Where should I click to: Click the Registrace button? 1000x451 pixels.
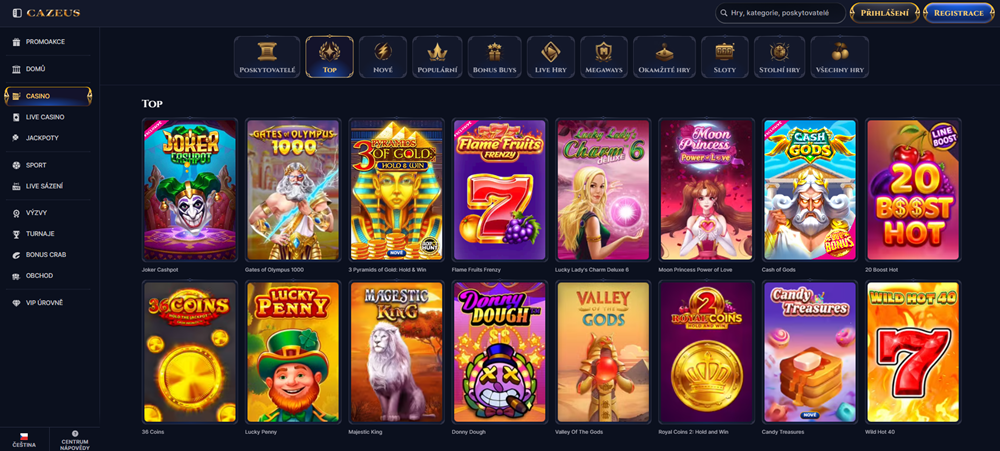point(959,13)
